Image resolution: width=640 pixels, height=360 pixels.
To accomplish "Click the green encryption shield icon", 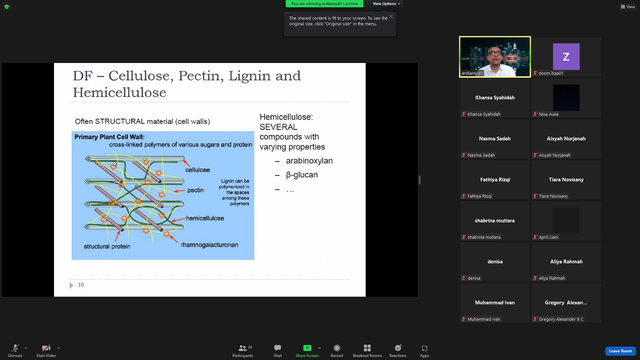I will click(x=7, y=7).
